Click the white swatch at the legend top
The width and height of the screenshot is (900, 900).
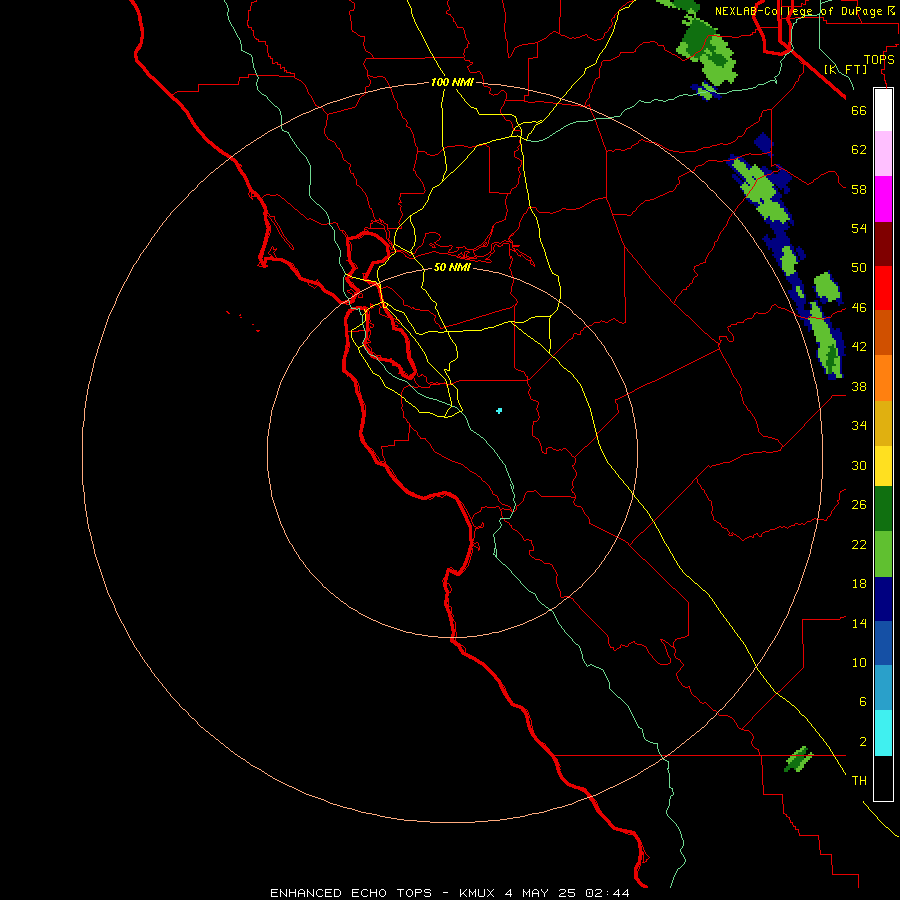point(883,110)
